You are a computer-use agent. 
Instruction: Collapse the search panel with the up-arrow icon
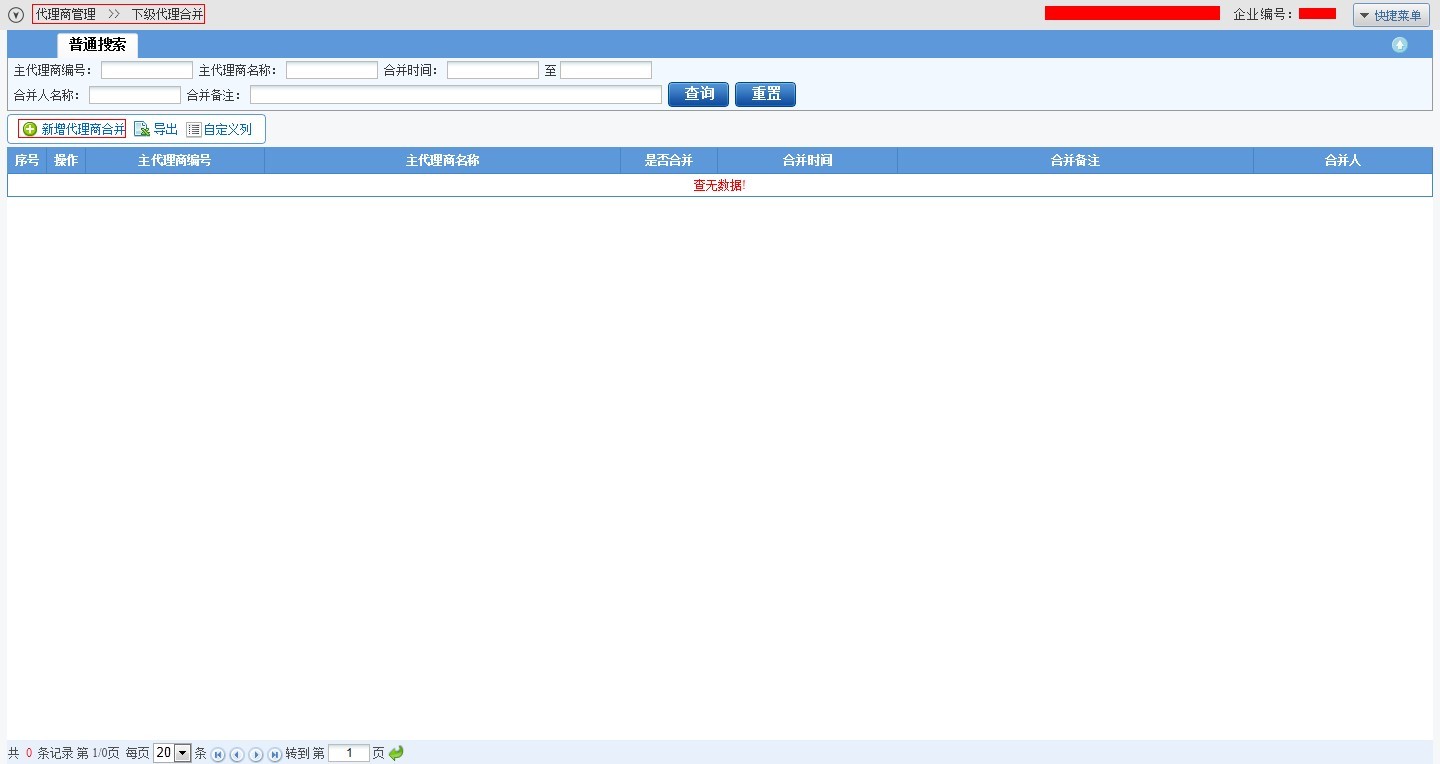pyautogui.click(x=1399, y=45)
